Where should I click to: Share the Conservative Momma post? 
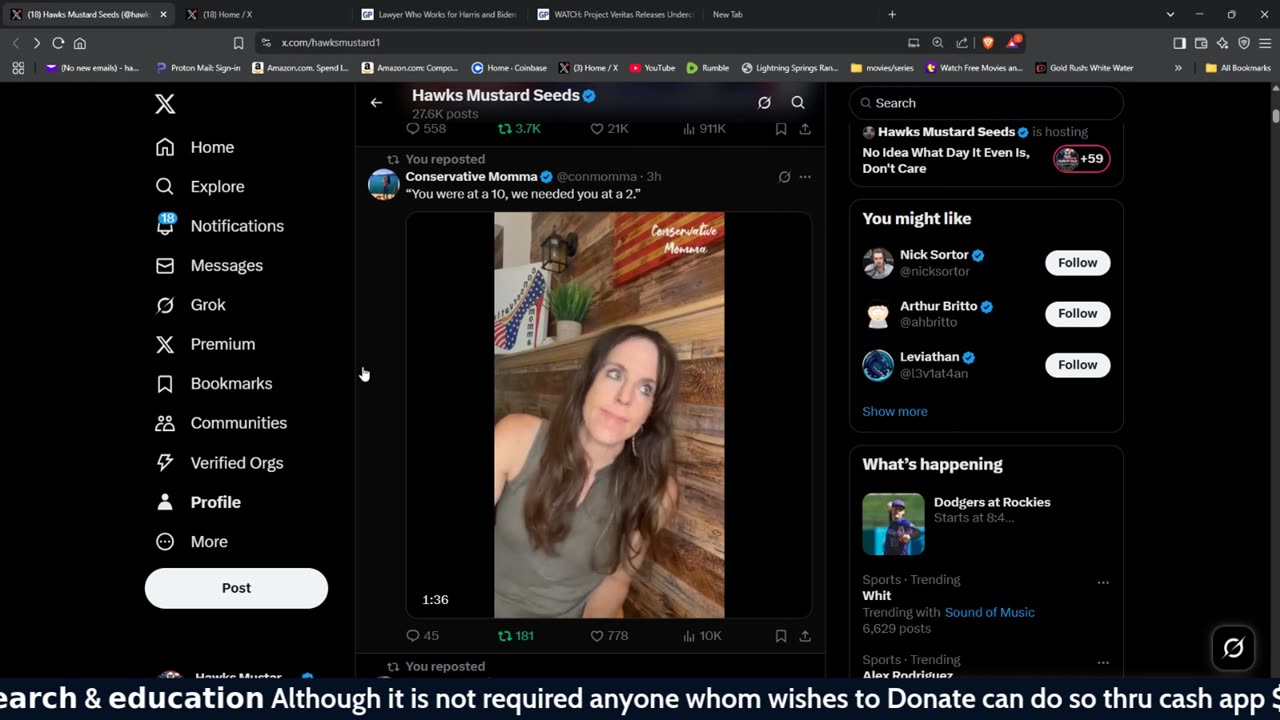(805, 636)
